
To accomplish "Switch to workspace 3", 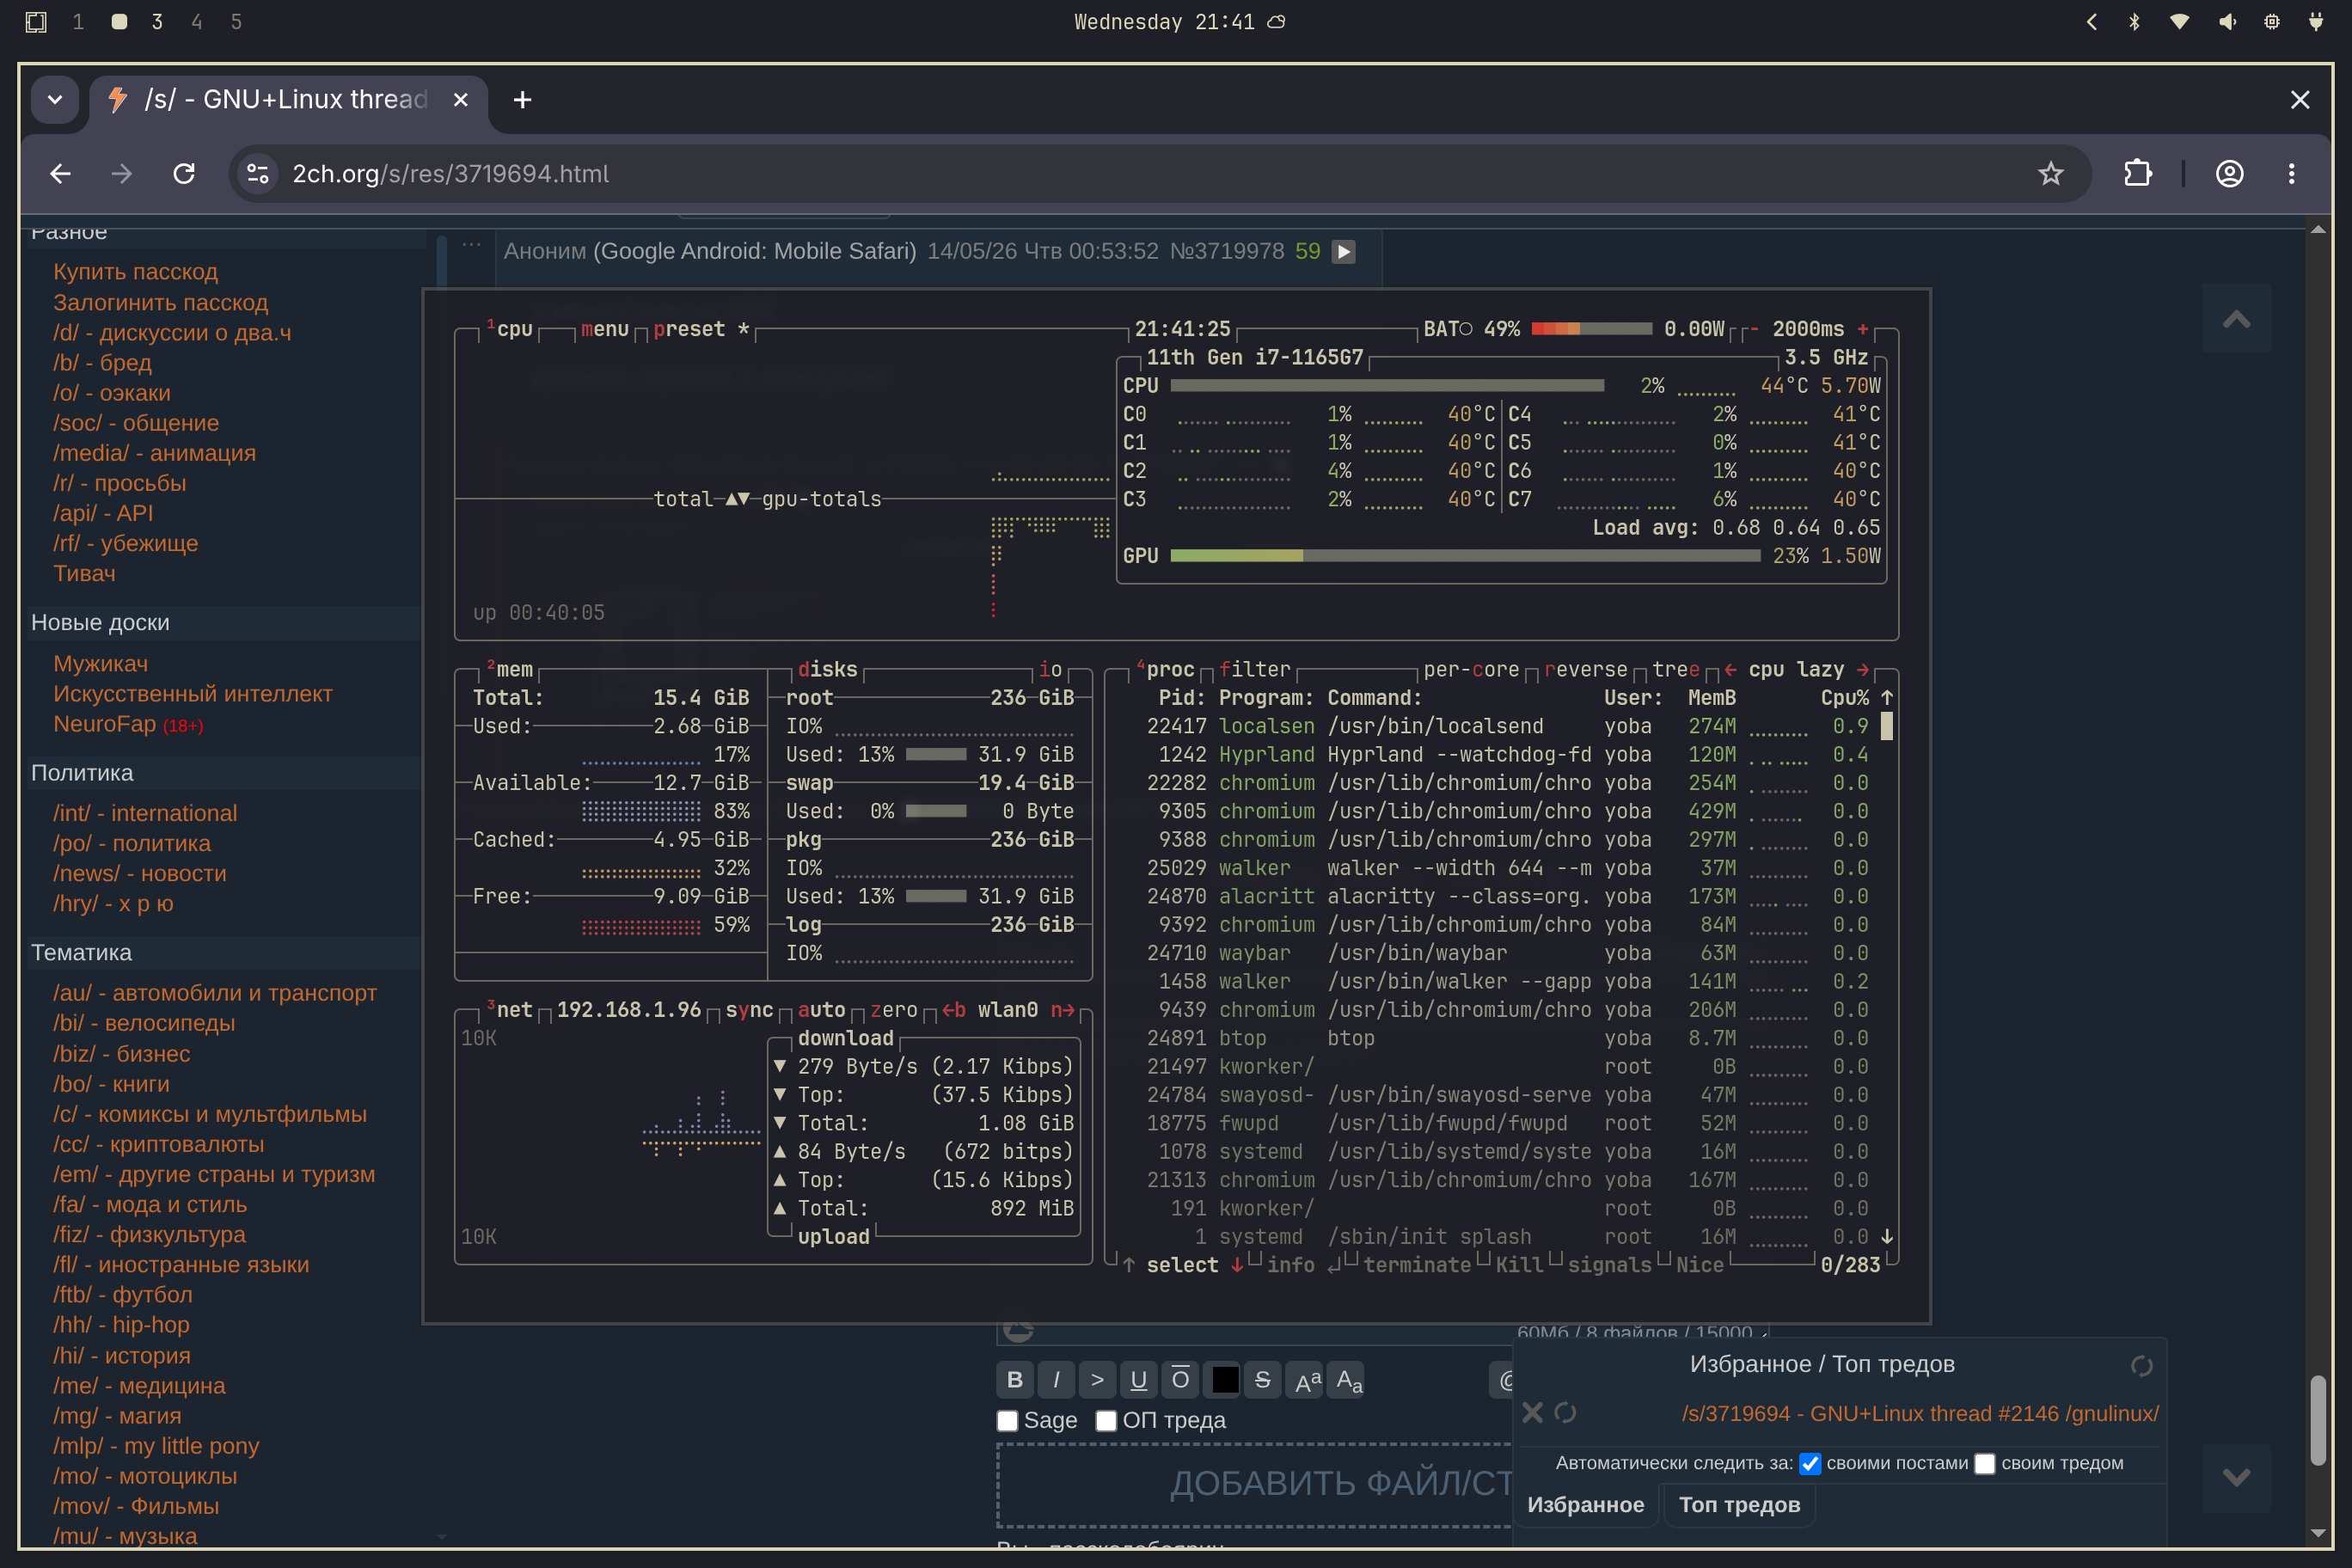I will (157, 22).
